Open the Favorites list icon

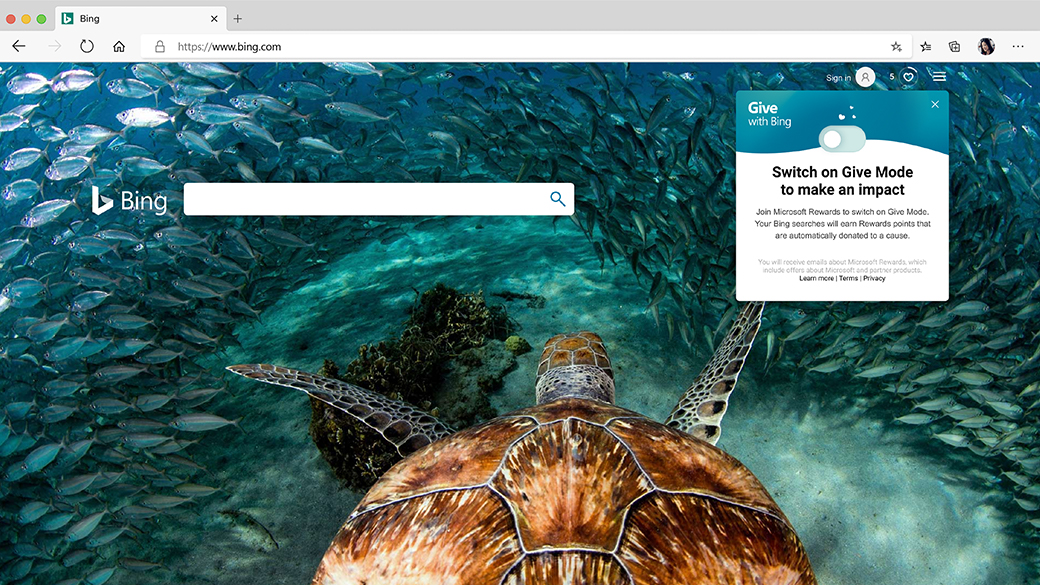coord(926,46)
